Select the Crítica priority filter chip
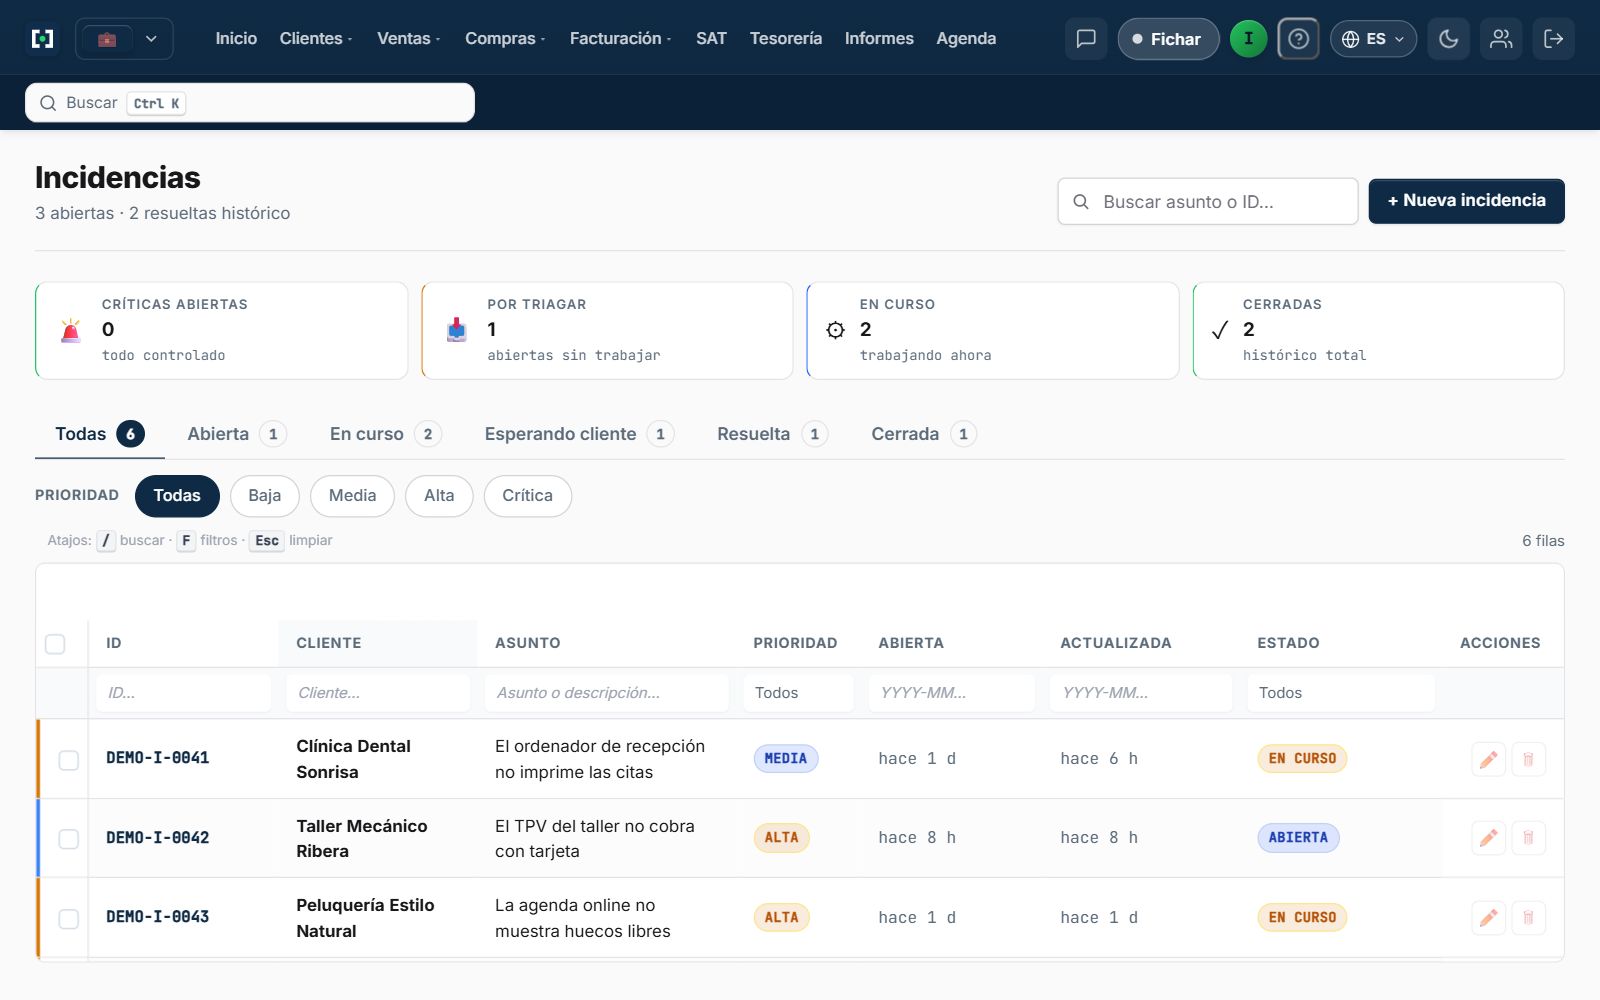This screenshot has height=1000, width=1600. point(528,496)
